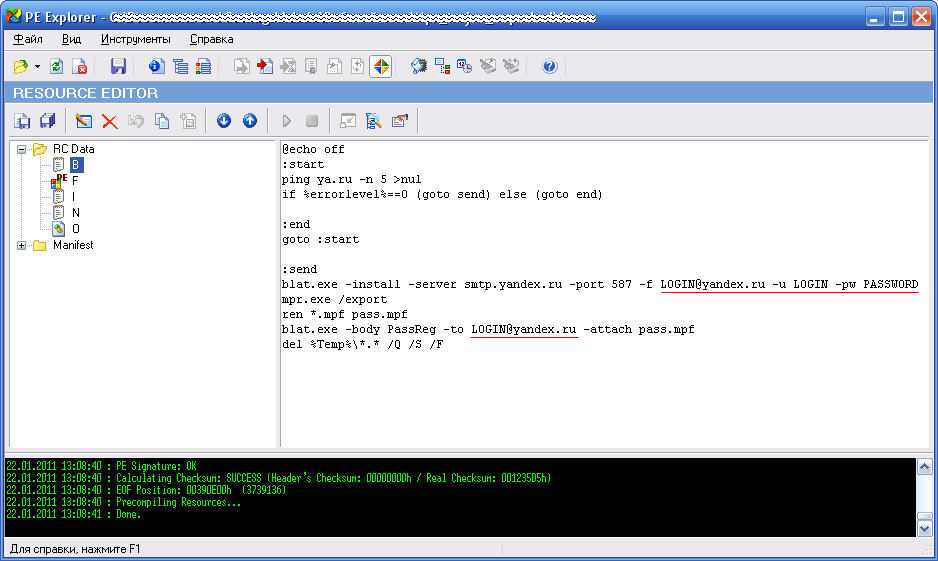Collapse the RC Data folder
The width and height of the screenshot is (938, 561).
click(22, 150)
